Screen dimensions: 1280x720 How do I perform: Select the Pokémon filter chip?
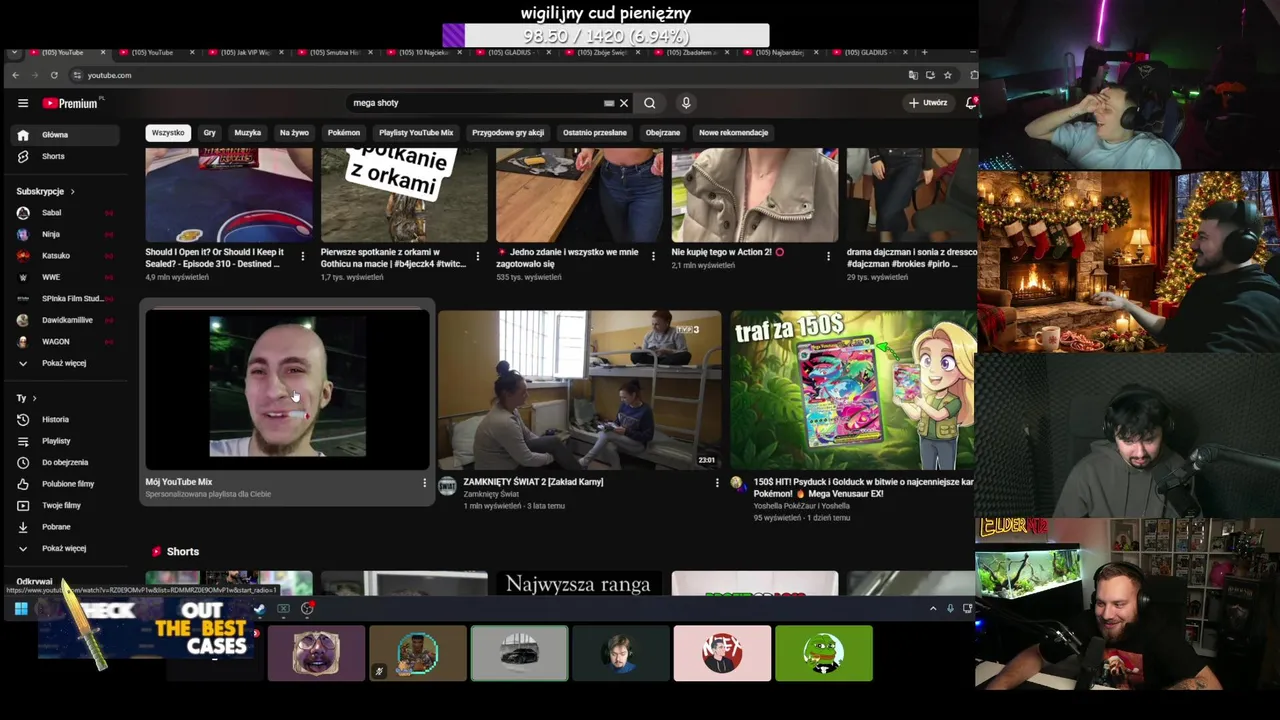pyautogui.click(x=343, y=132)
